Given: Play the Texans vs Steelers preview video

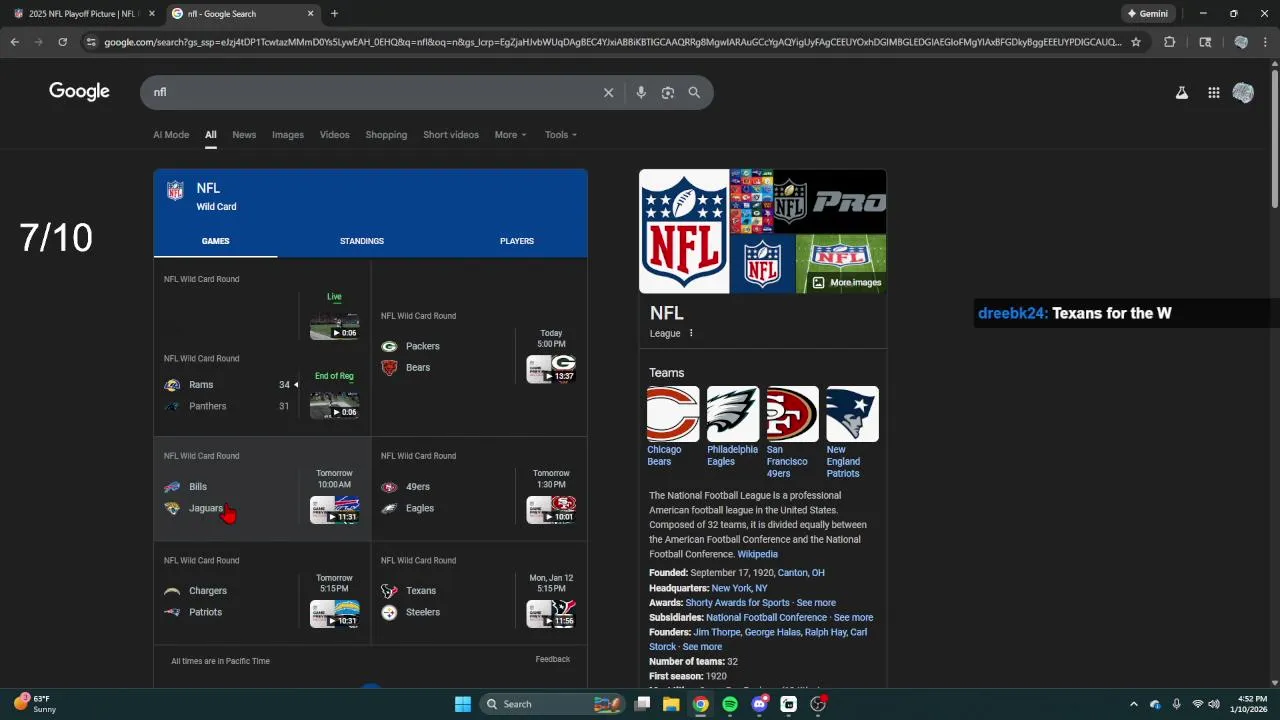Looking at the screenshot, I should point(551,613).
